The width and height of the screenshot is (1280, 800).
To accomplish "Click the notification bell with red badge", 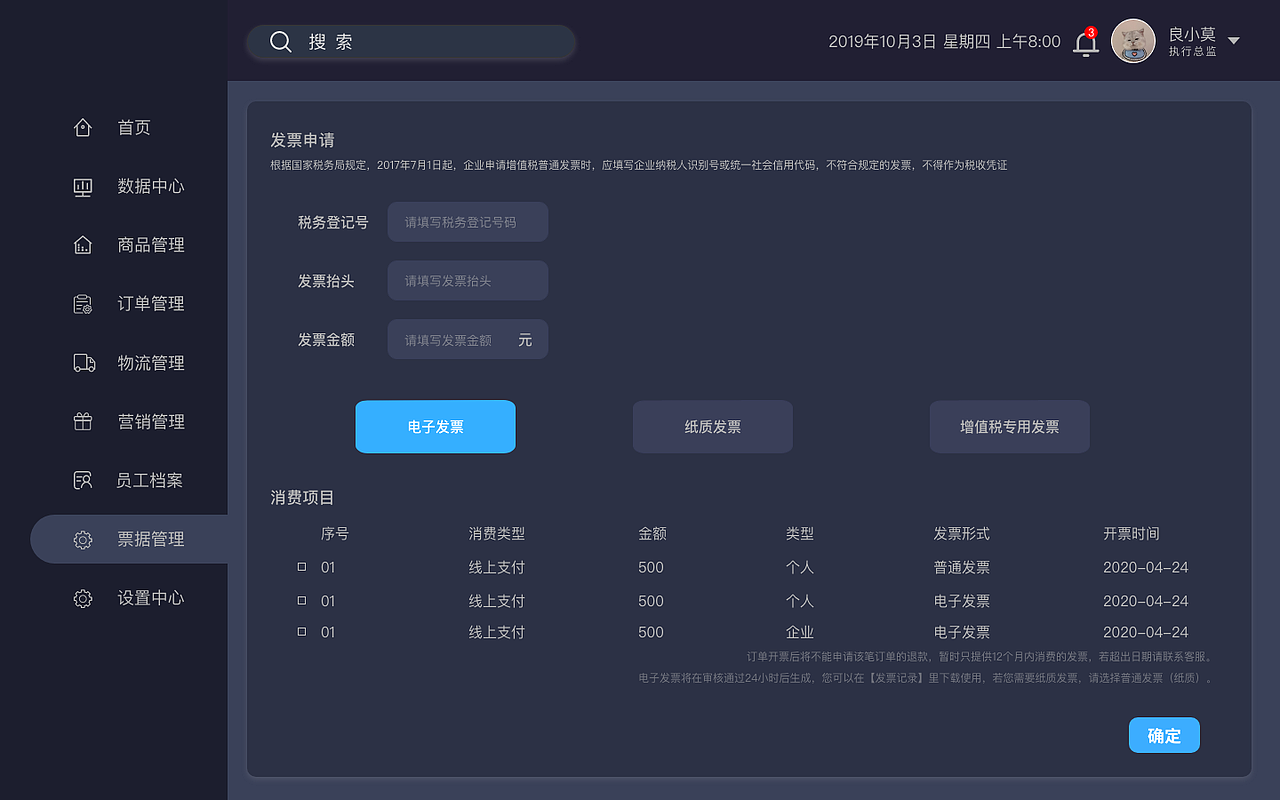I will tap(1085, 42).
